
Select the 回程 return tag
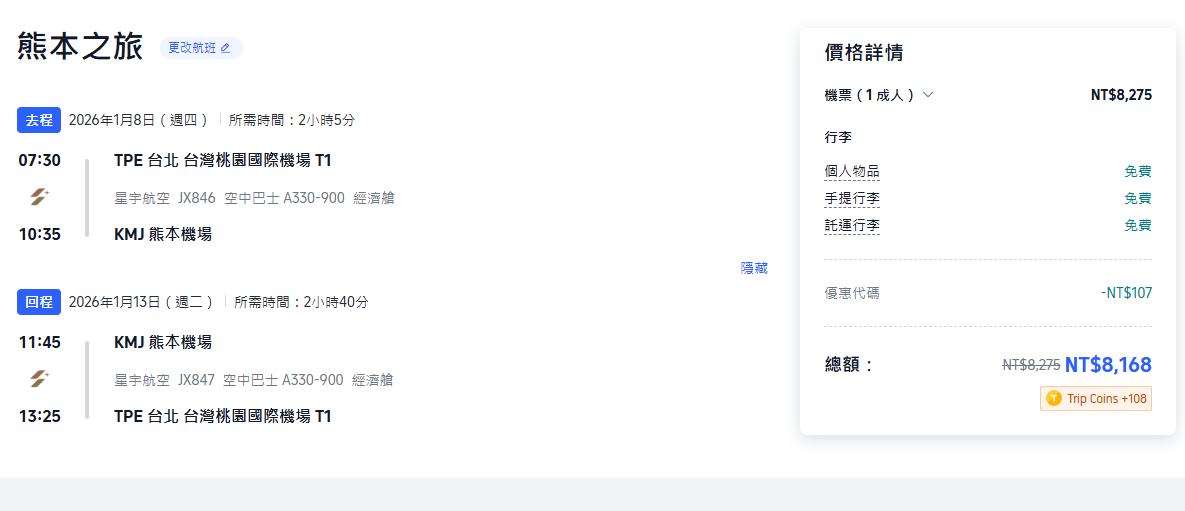point(39,302)
